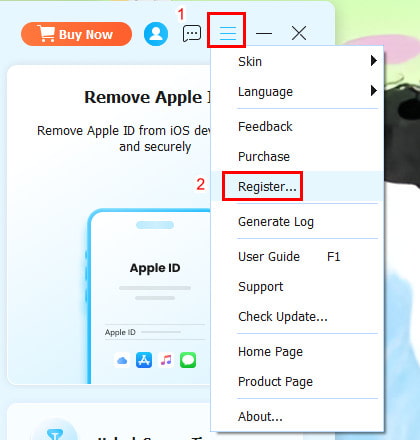The image size is (420, 440).
Task: Toggle the hamburger menu icon
Action: 228,33
